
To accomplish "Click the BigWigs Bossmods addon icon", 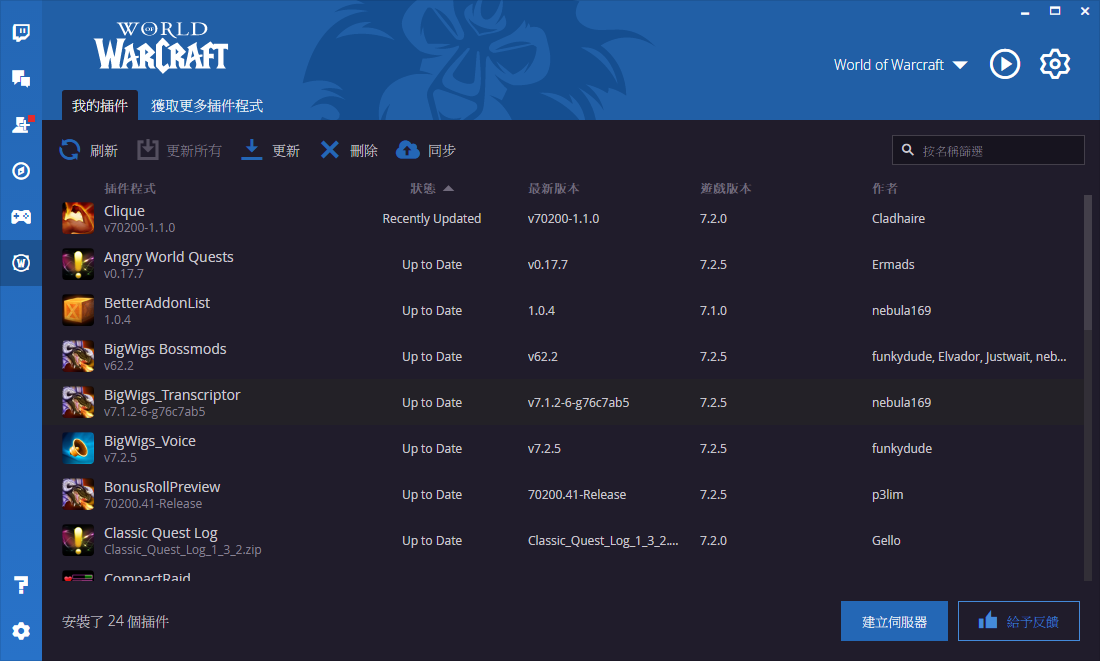I will [x=78, y=356].
